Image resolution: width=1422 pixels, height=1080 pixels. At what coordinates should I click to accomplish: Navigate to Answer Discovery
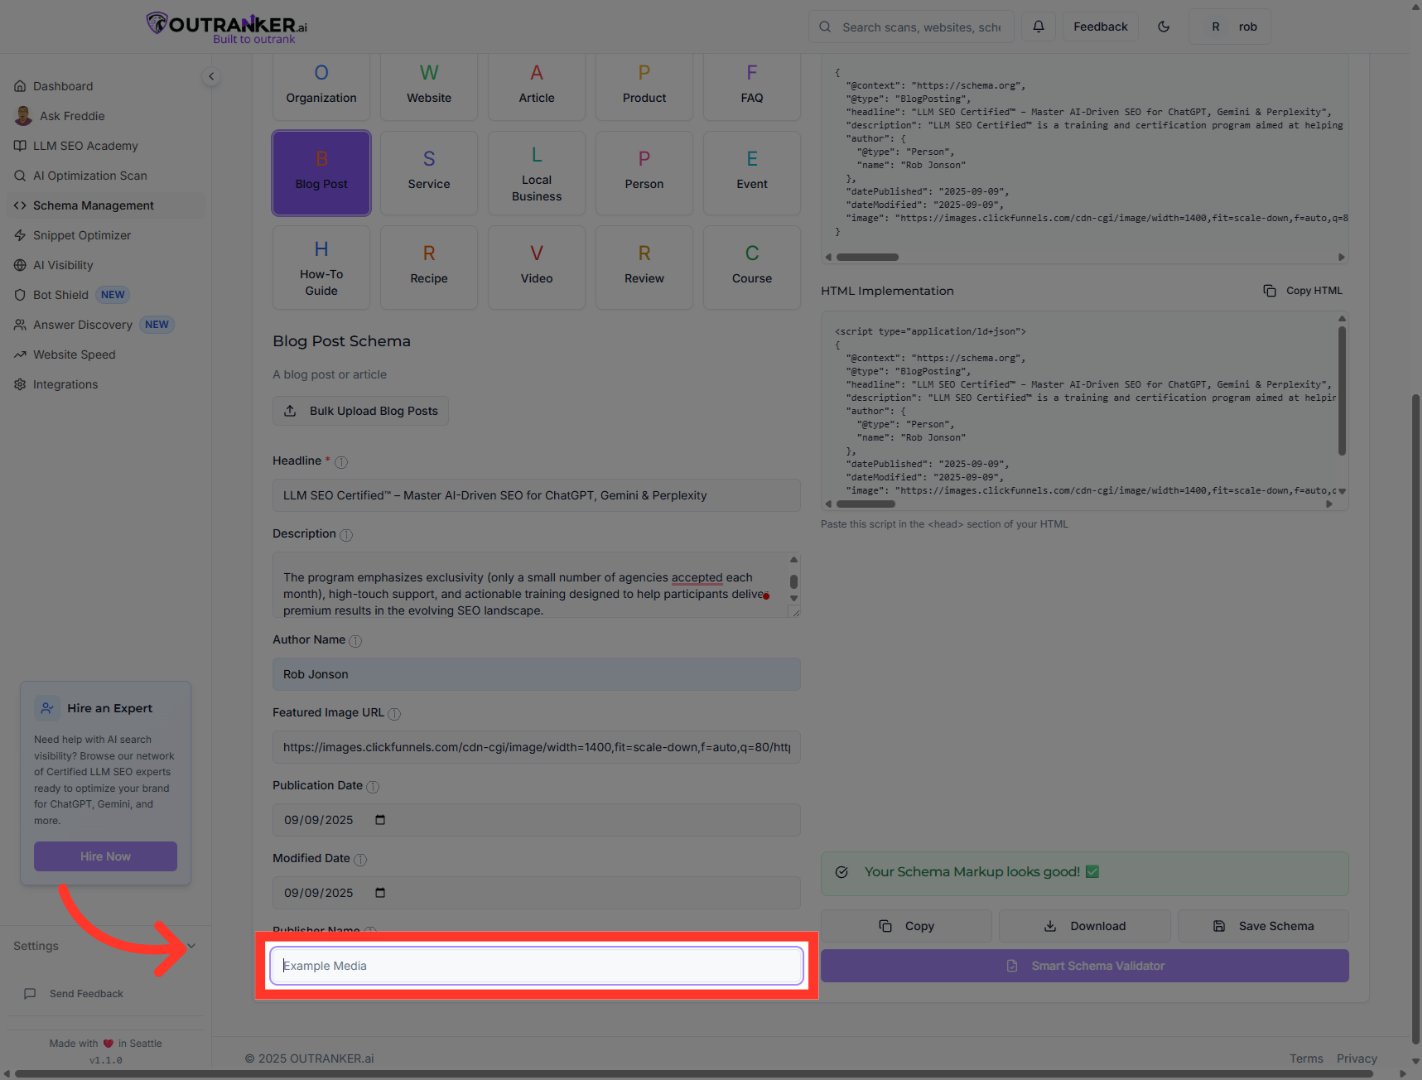[84, 324]
